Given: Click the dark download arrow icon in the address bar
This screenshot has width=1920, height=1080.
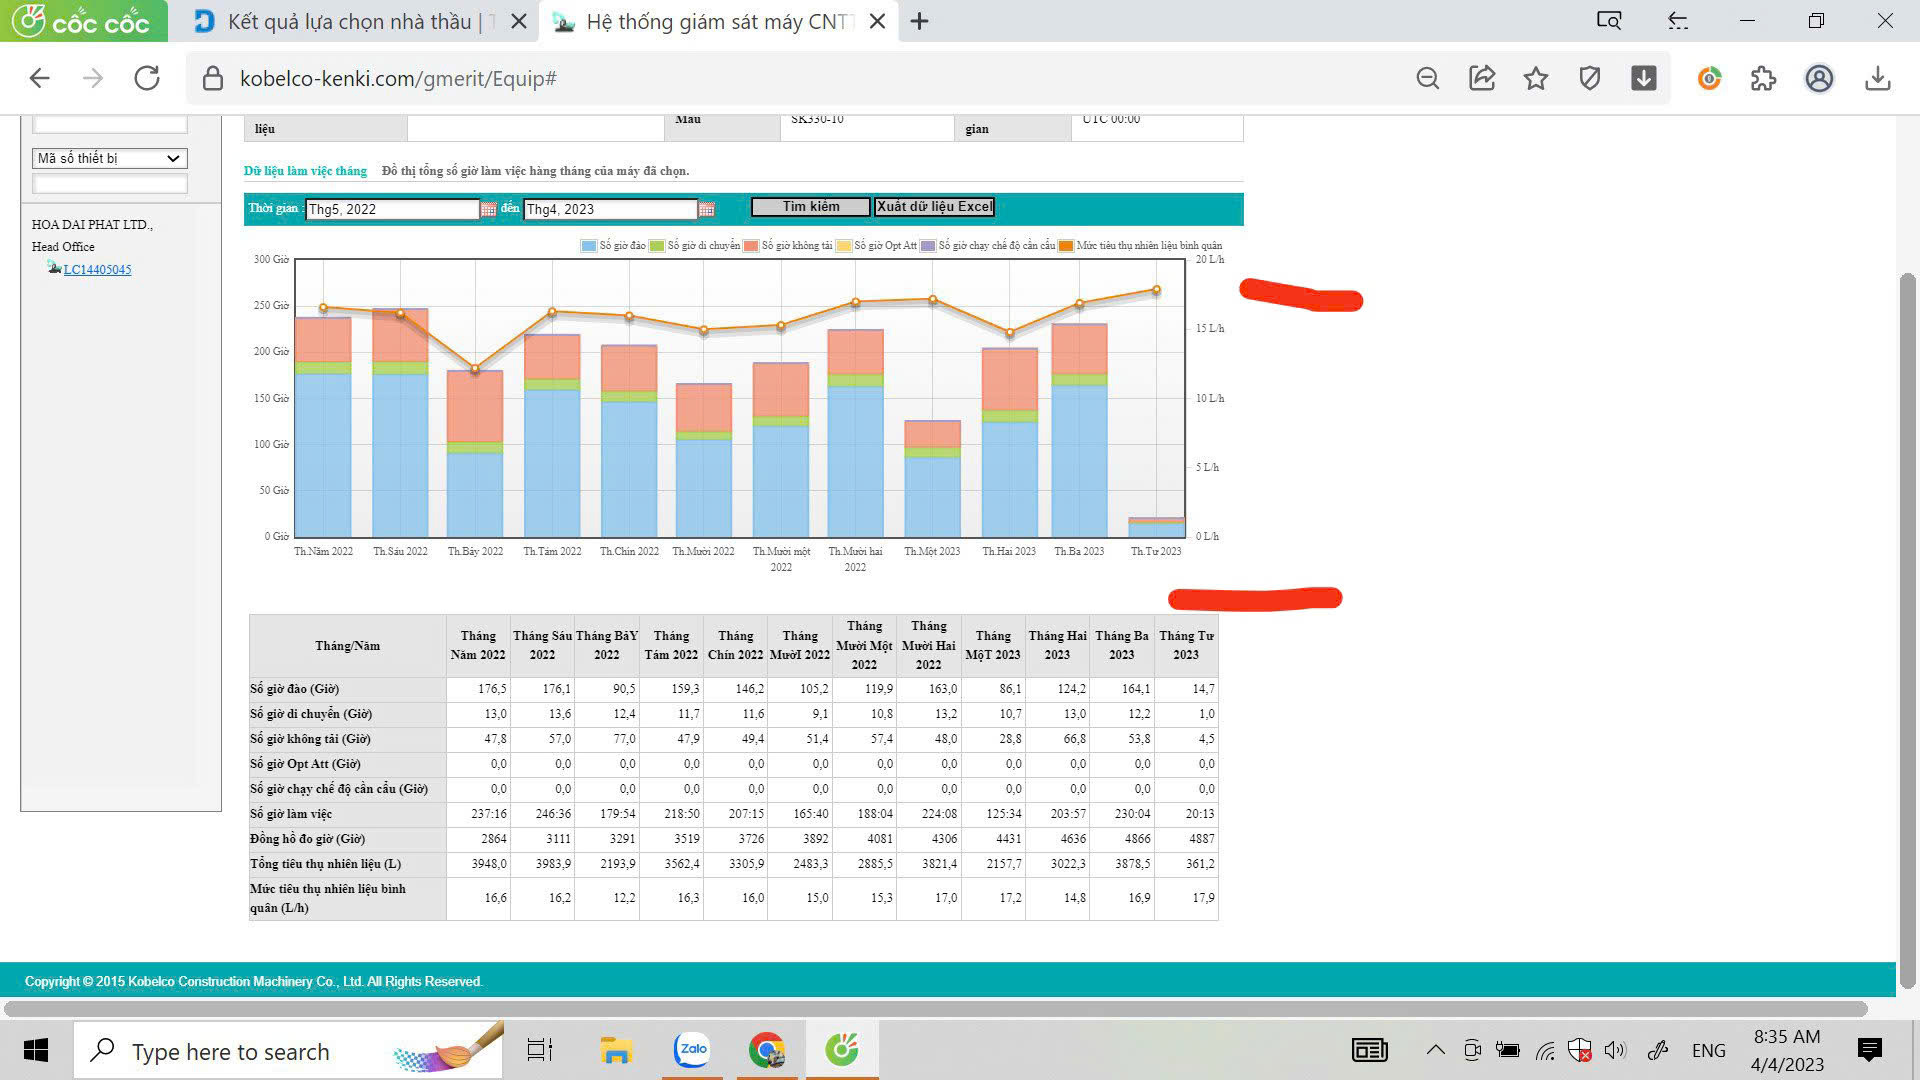Looking at the screenshot, I should pyautogui.click(x=1644, y=78).
